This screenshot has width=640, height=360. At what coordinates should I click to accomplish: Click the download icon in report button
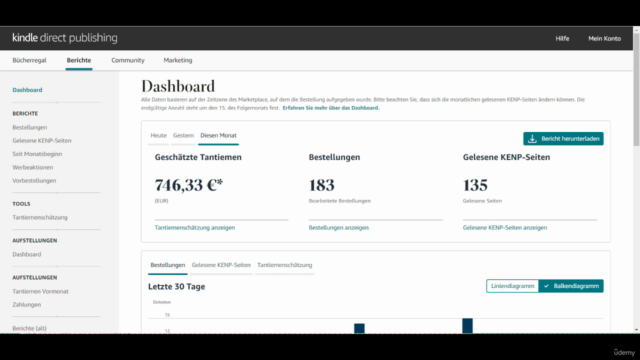[532, 139]
